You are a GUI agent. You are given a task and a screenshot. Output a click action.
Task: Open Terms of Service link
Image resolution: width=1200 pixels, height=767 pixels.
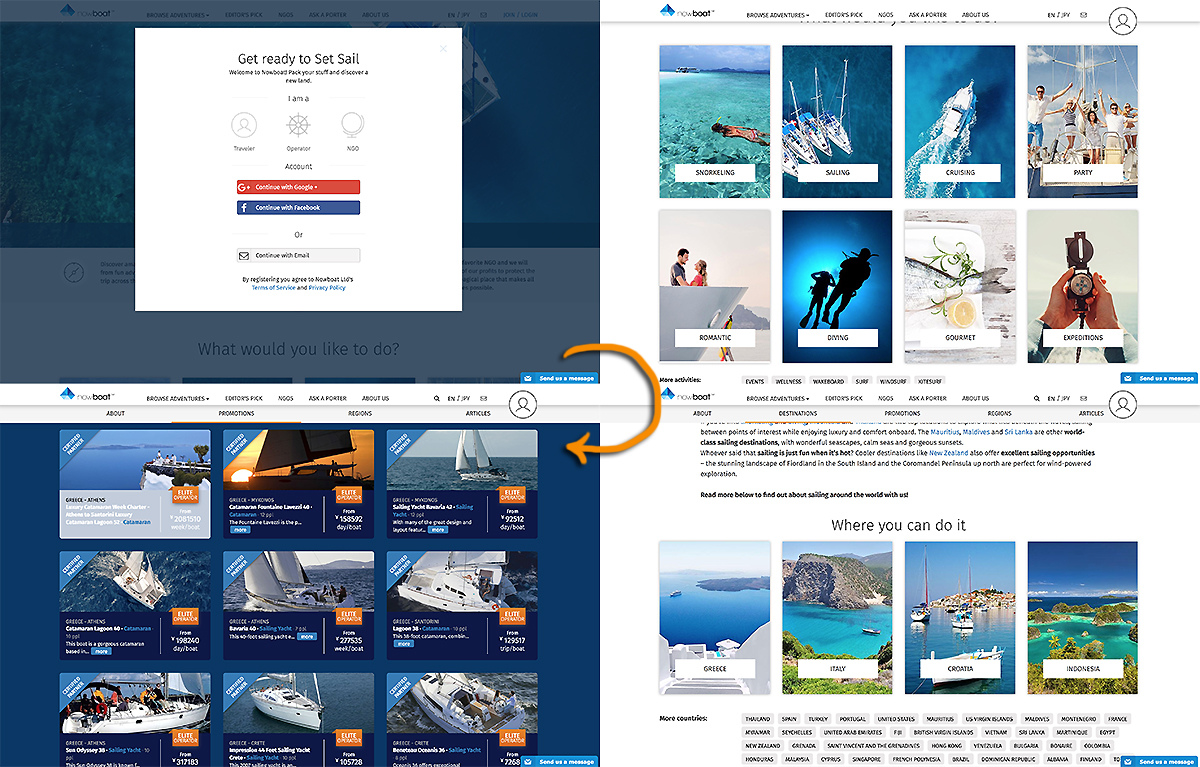pyautogui.click(x=273, y=287)
